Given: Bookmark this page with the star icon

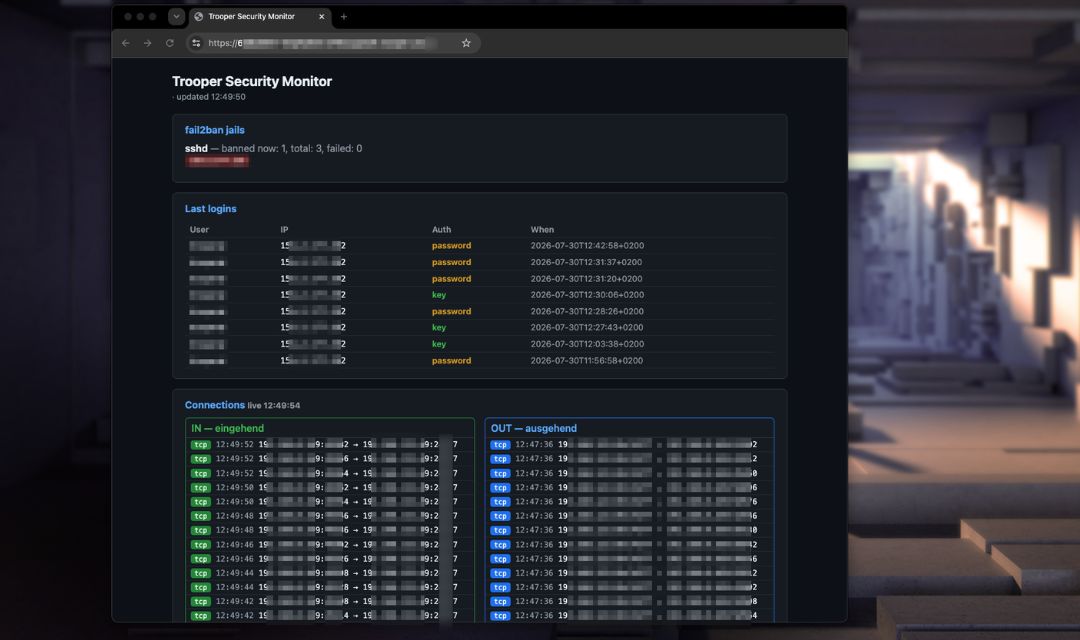Looking at the screenshot, I should pyautogui.click(x=466, y=43).
